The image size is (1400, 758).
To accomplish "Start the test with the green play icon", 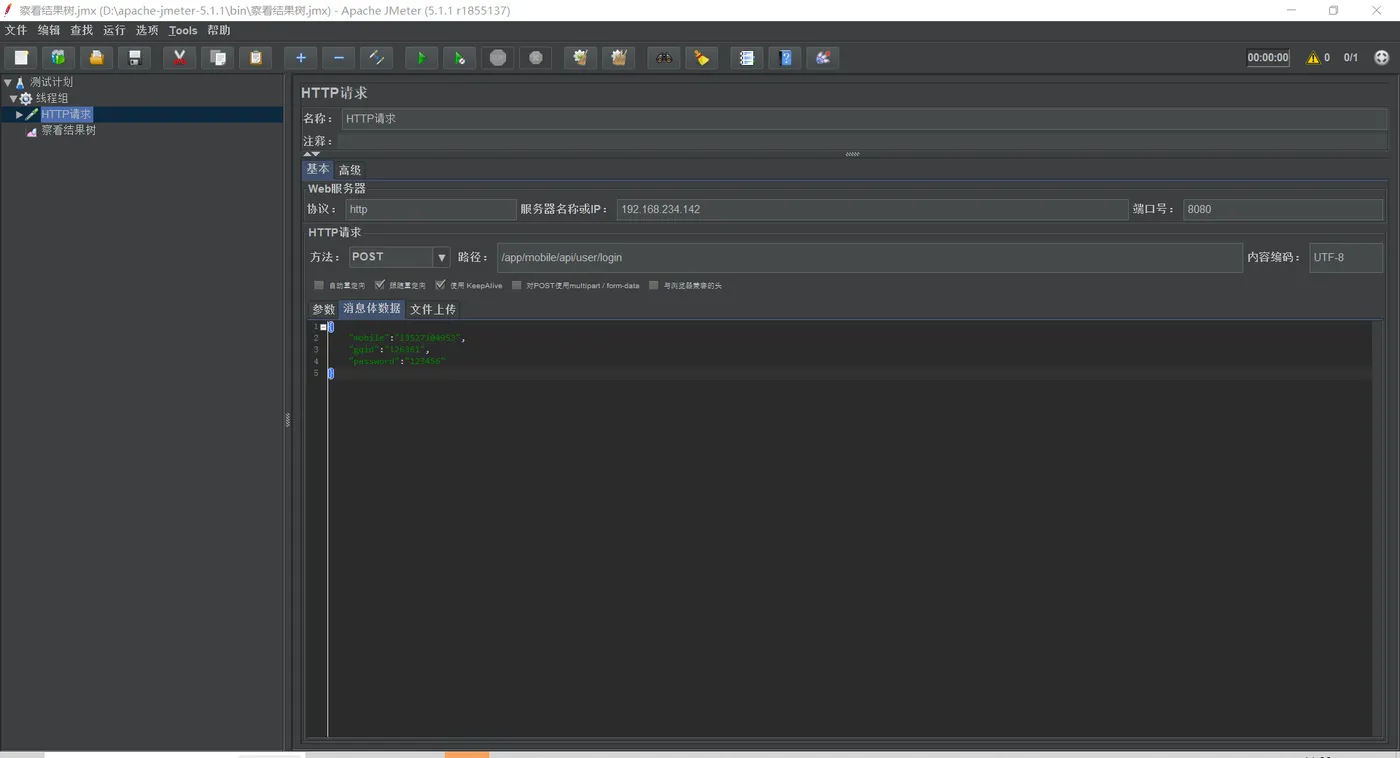I will coord(421,58).
